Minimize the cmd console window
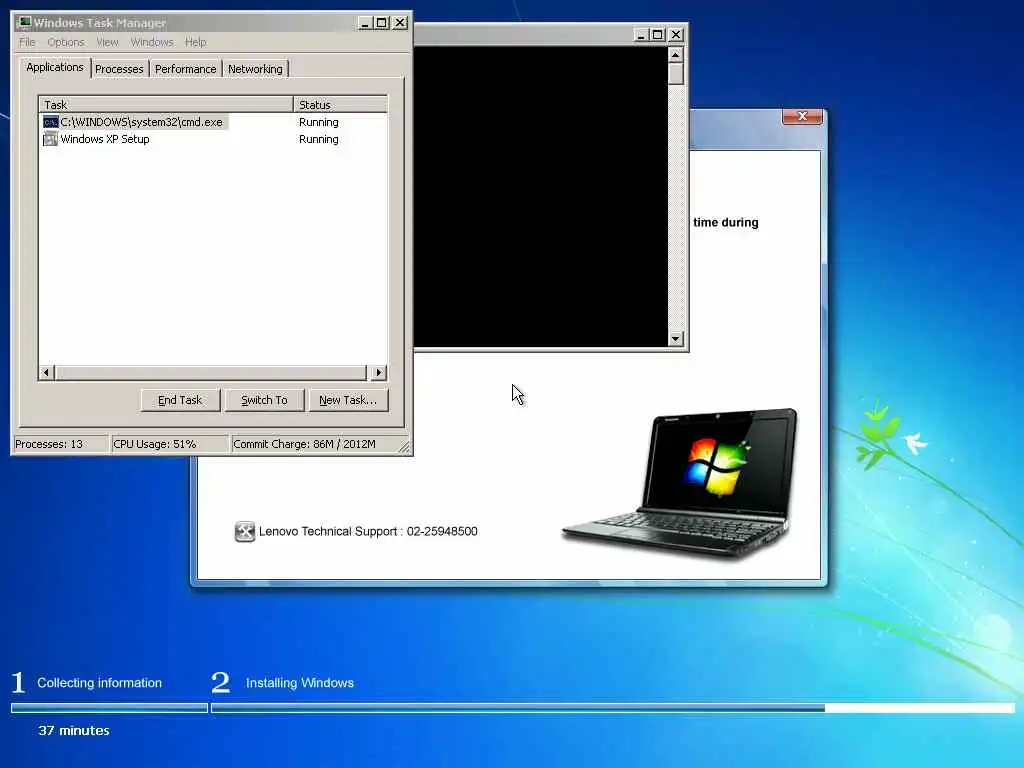This screenshot has height=768, width=1024. point(641,35)
